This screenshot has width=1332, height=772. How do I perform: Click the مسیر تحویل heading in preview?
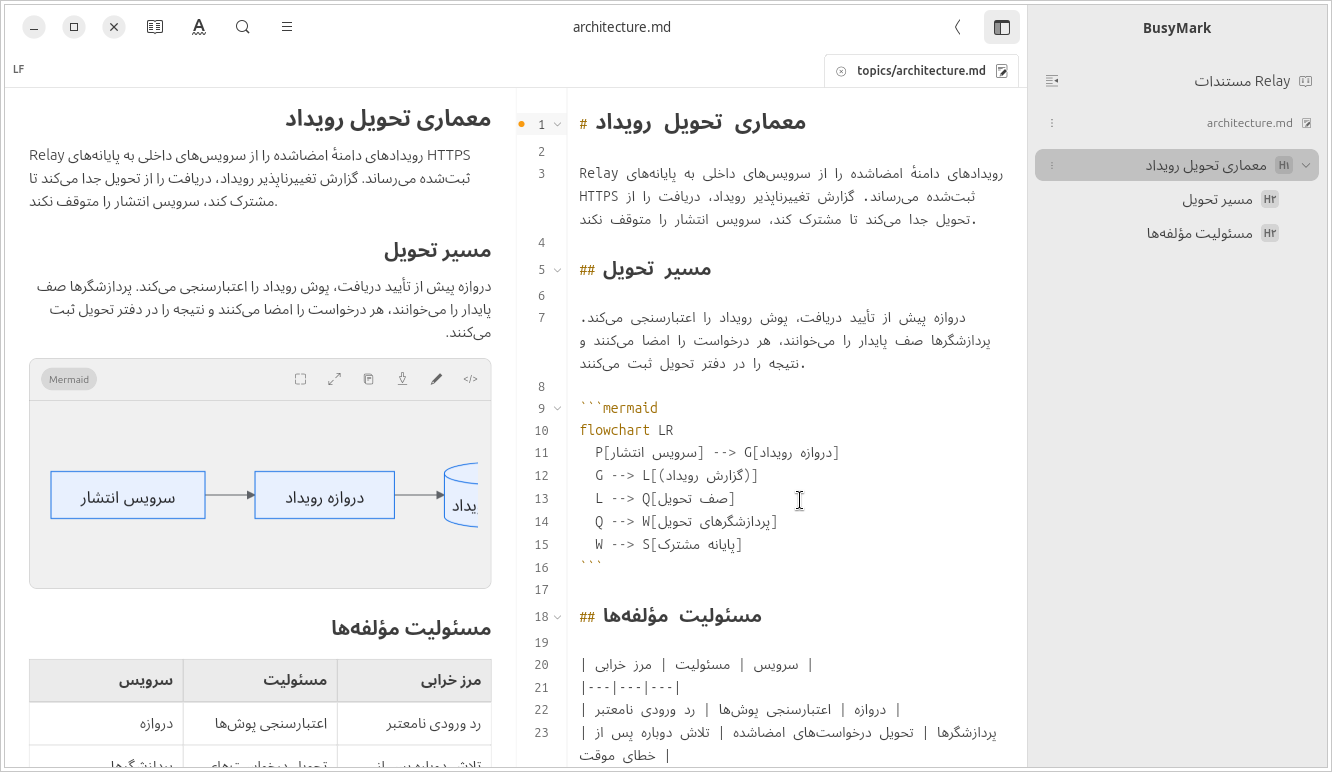437,250
